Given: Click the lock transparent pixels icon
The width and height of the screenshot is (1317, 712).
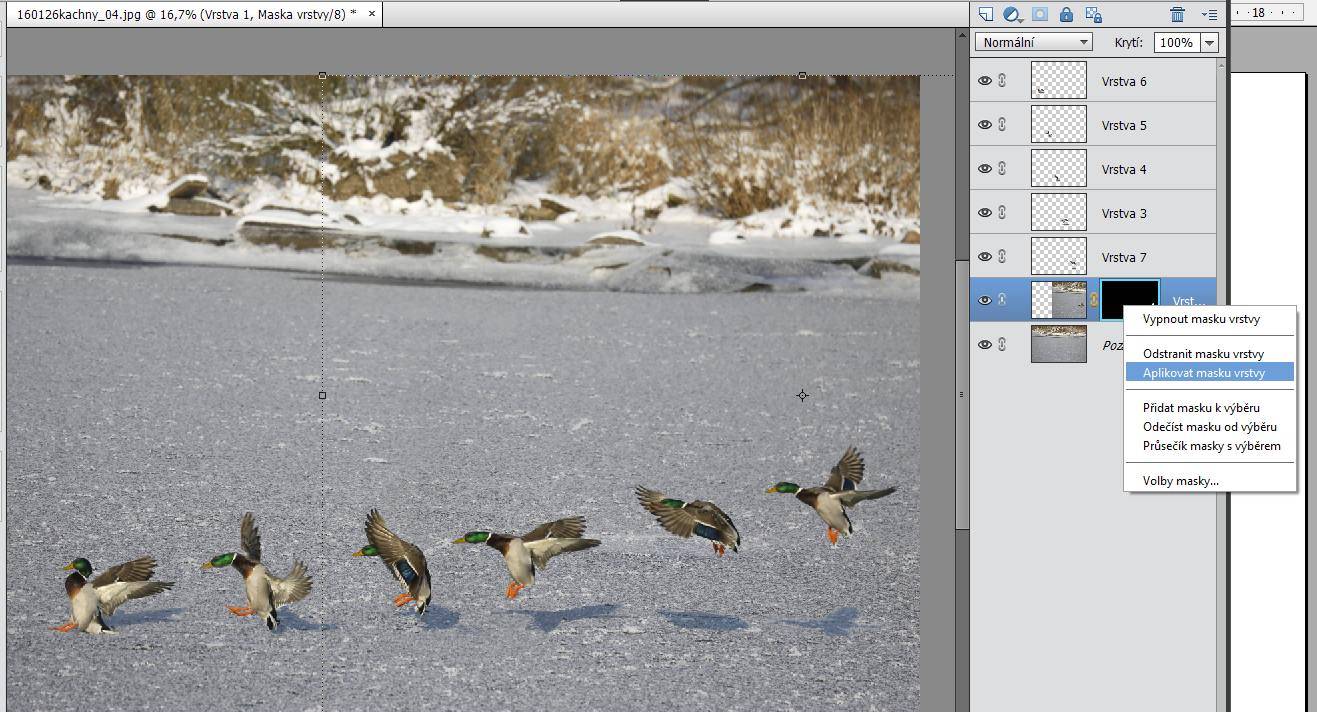Looking at the screenshot, I should pyautogui.click(x=1093, y=14).
